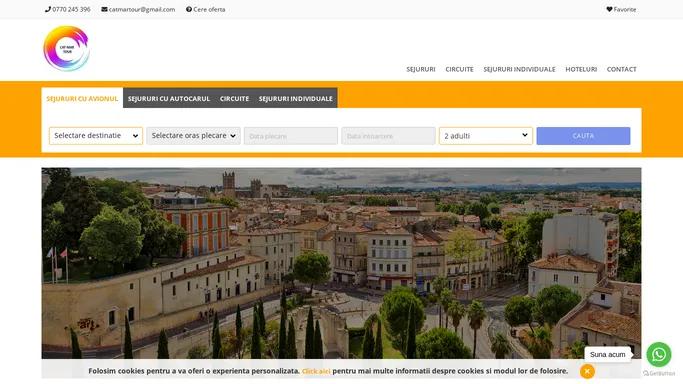Click the Suna acum label
The height and width of the screenshot is (384, 683).
click(x=608, y=354)
